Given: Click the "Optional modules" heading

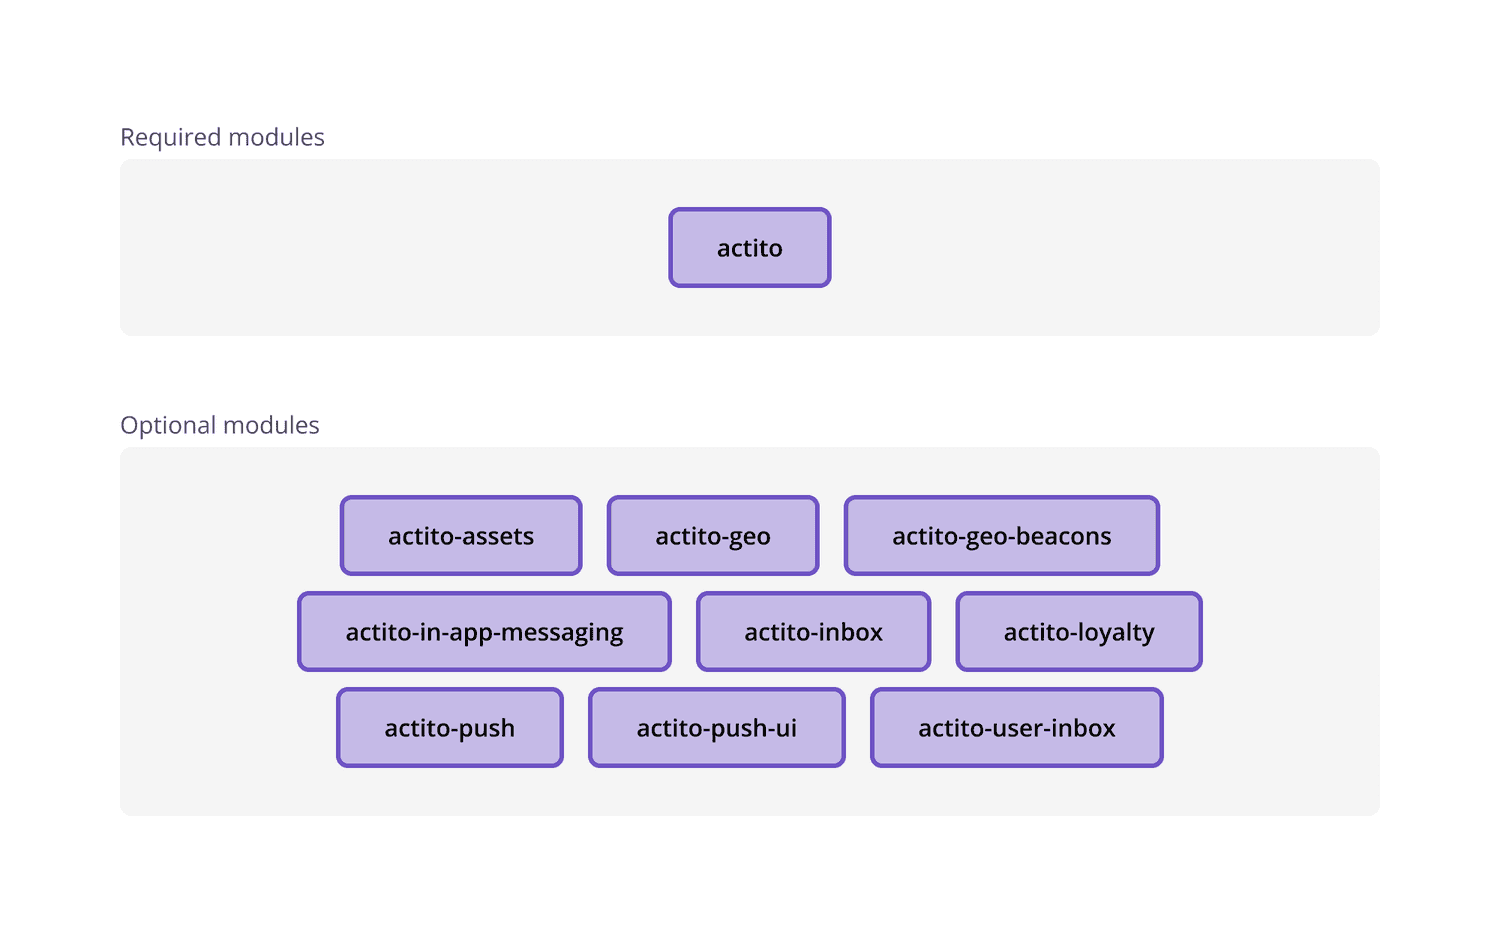Looking at the screenshot, I should [x=220, y=425].
